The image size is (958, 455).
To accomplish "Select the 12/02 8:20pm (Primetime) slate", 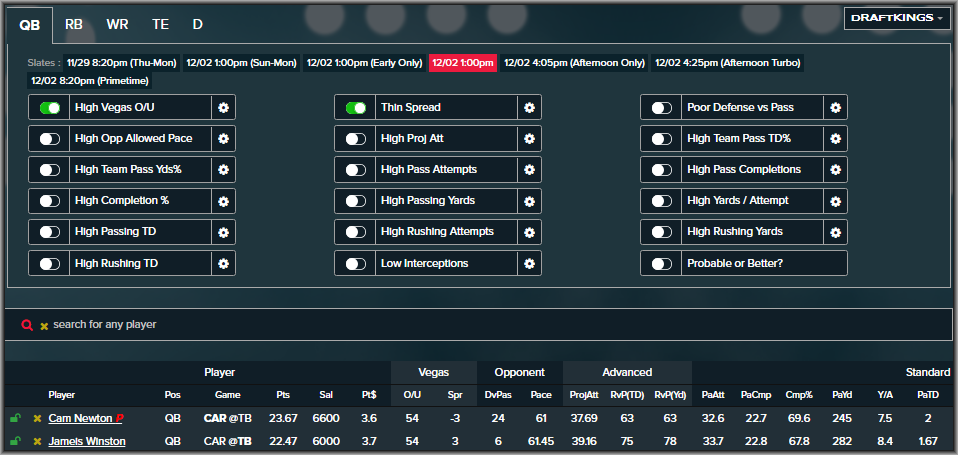I will tap(89, 81).
